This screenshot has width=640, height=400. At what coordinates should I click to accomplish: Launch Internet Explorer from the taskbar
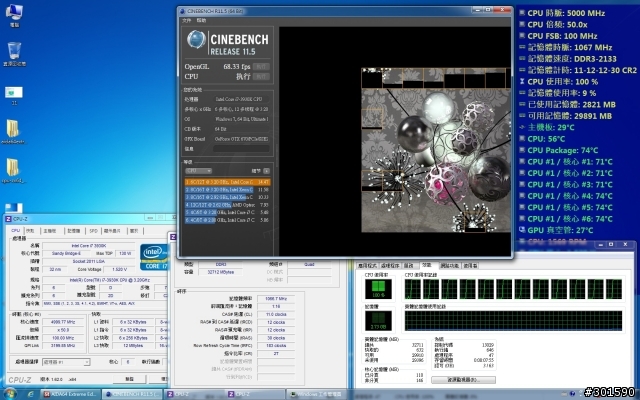30,394
